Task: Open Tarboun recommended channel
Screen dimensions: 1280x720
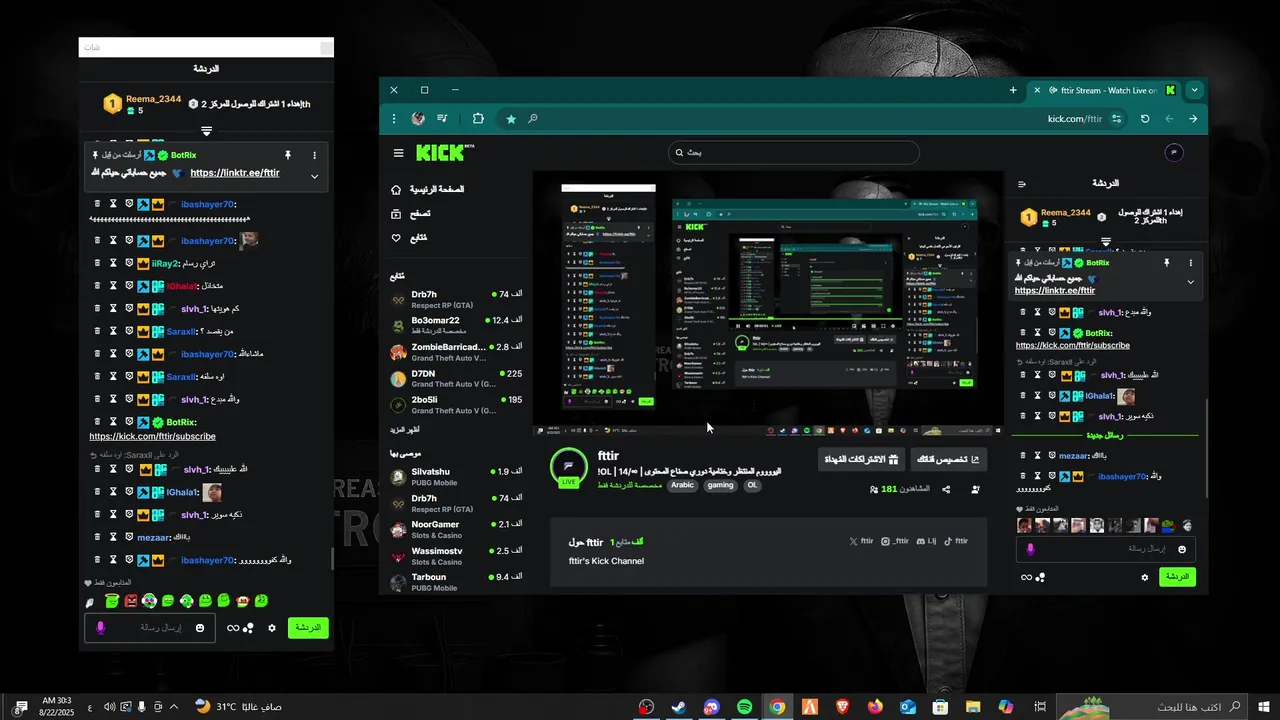Action: [x=456, y=581]
